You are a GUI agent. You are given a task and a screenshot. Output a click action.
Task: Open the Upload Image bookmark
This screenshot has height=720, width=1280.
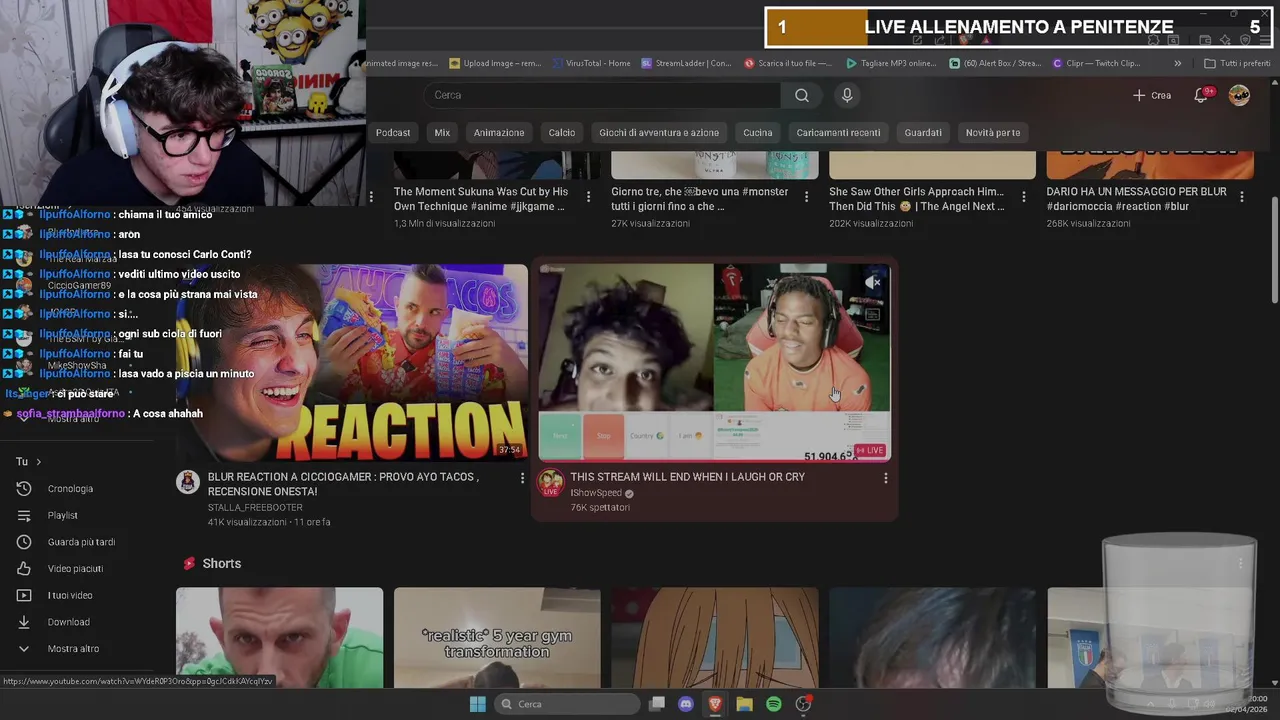[495, 63]
